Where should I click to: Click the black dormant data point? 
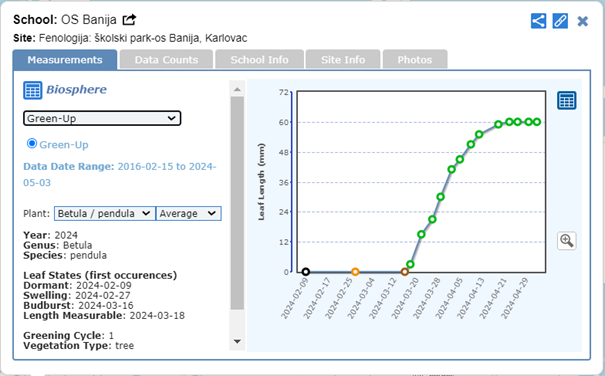(x=306, y=272)
